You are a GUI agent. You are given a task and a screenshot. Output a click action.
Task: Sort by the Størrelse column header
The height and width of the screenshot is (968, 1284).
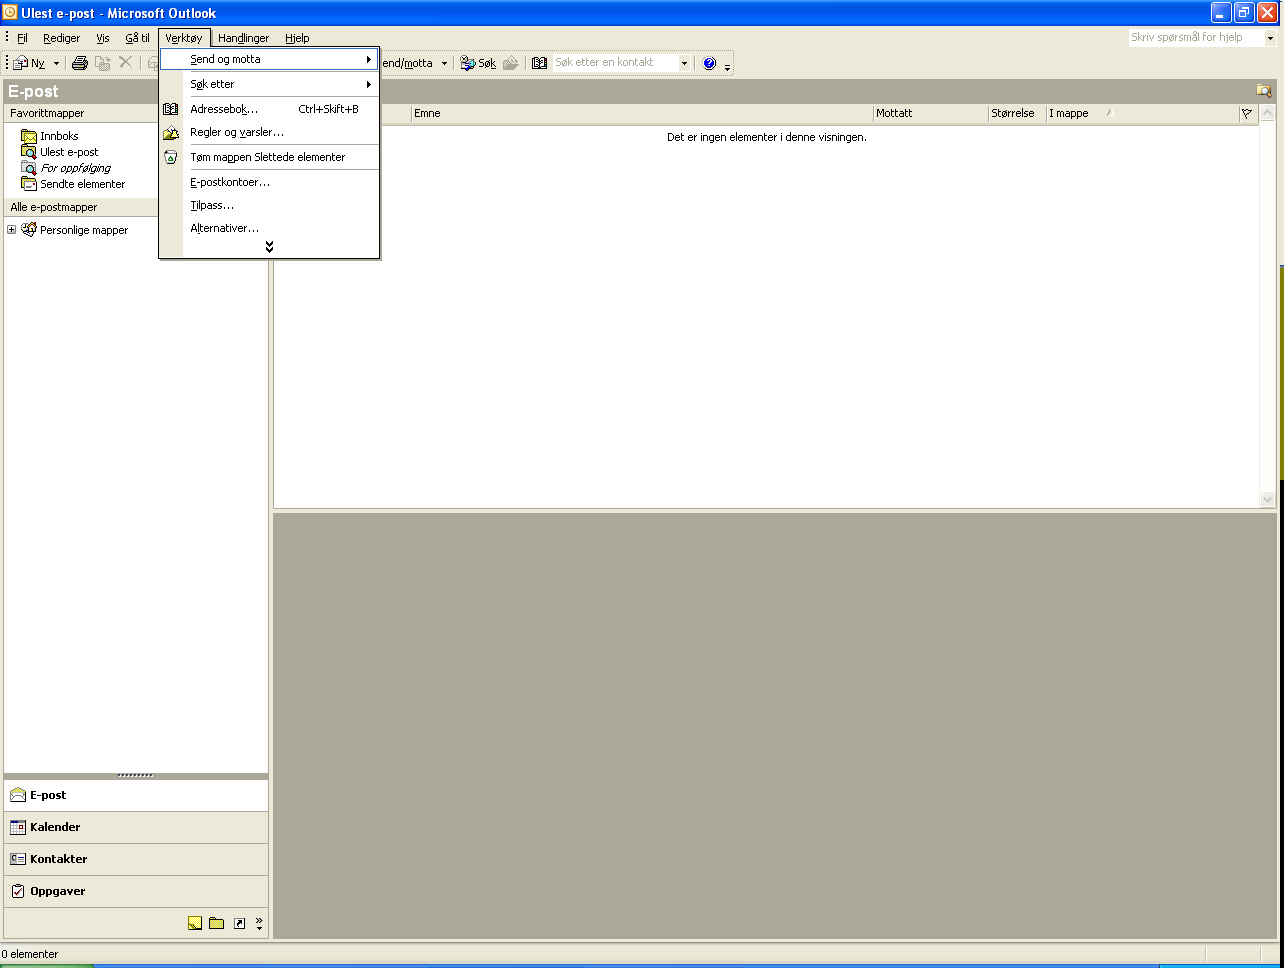pos(1017,114)
